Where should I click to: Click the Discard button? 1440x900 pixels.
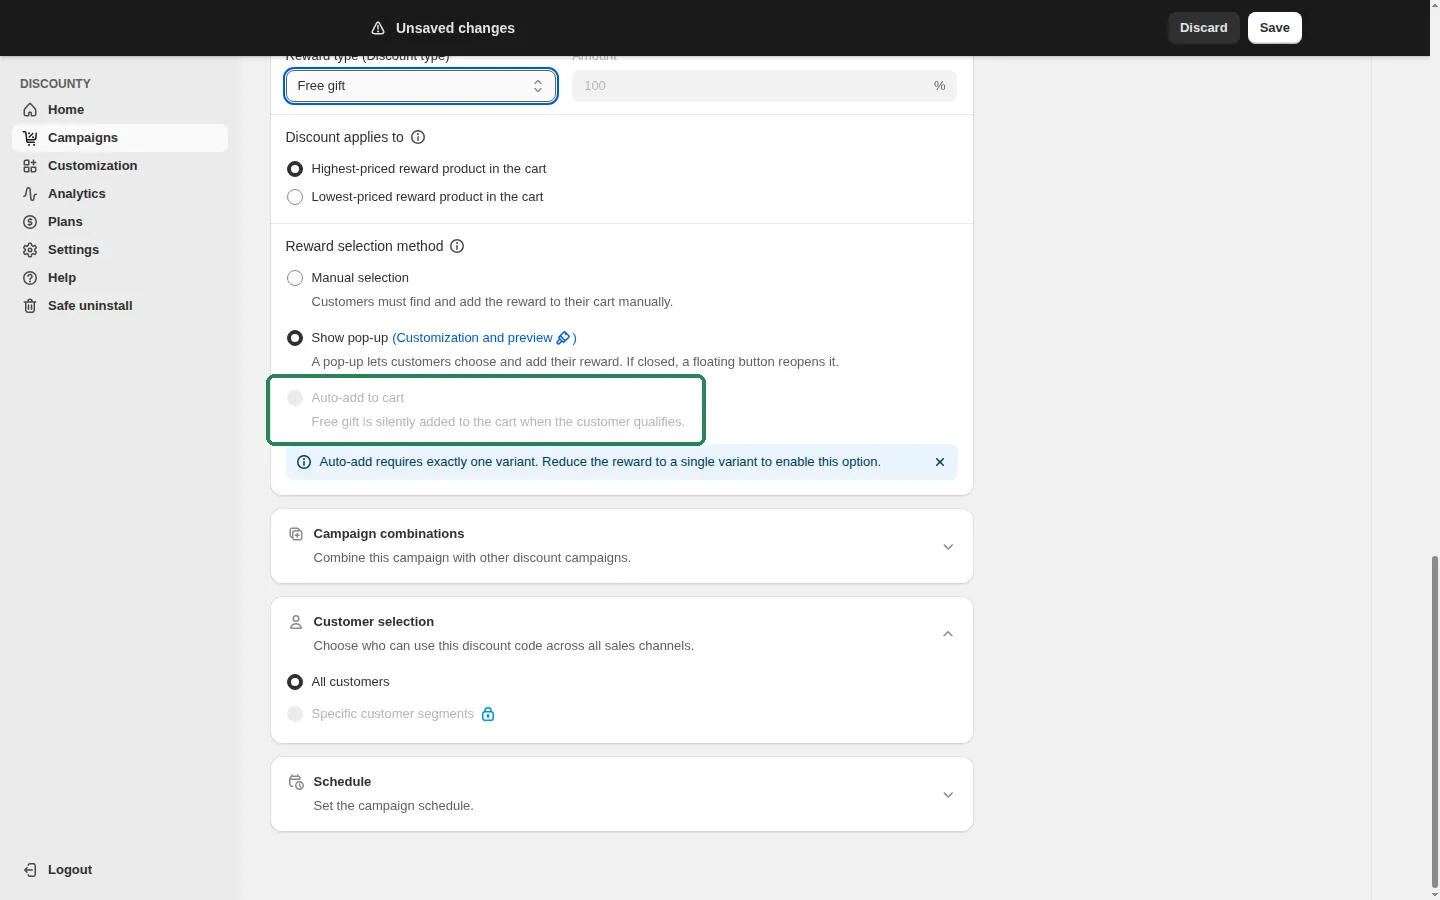[x=1204, y=28]
